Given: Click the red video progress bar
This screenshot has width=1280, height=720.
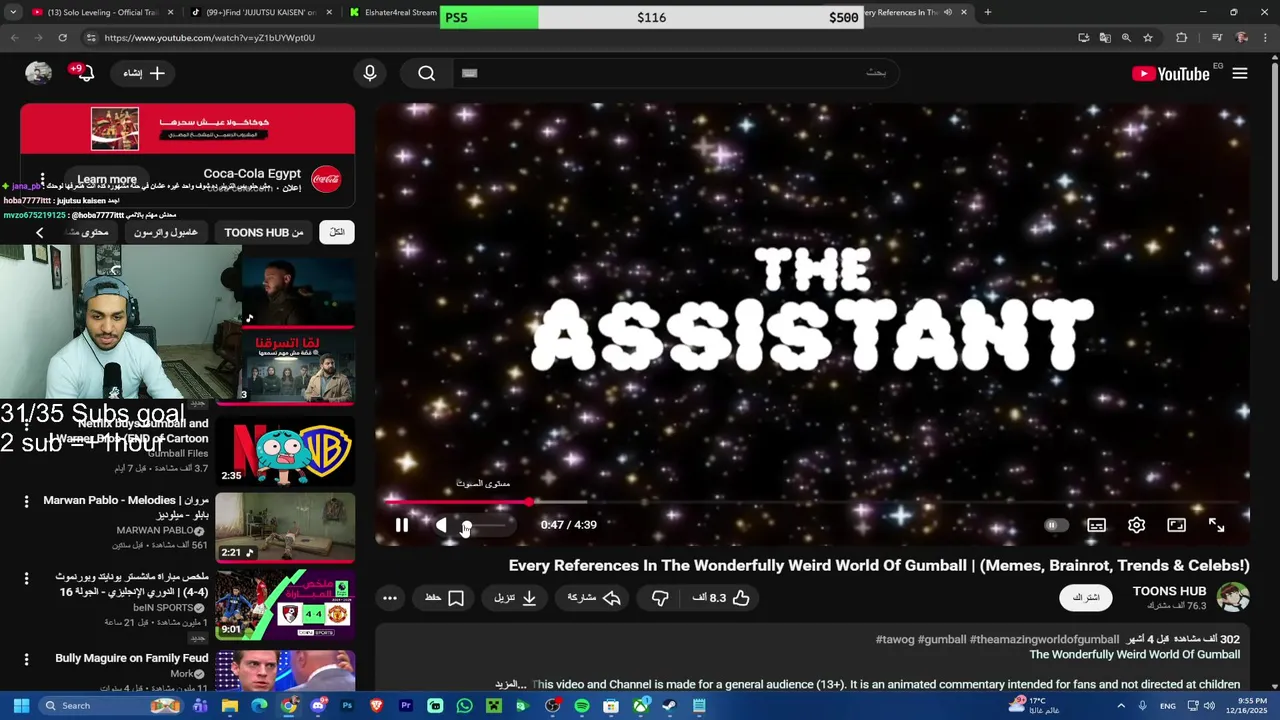Looking at the screenshot, I should [812, 502].
